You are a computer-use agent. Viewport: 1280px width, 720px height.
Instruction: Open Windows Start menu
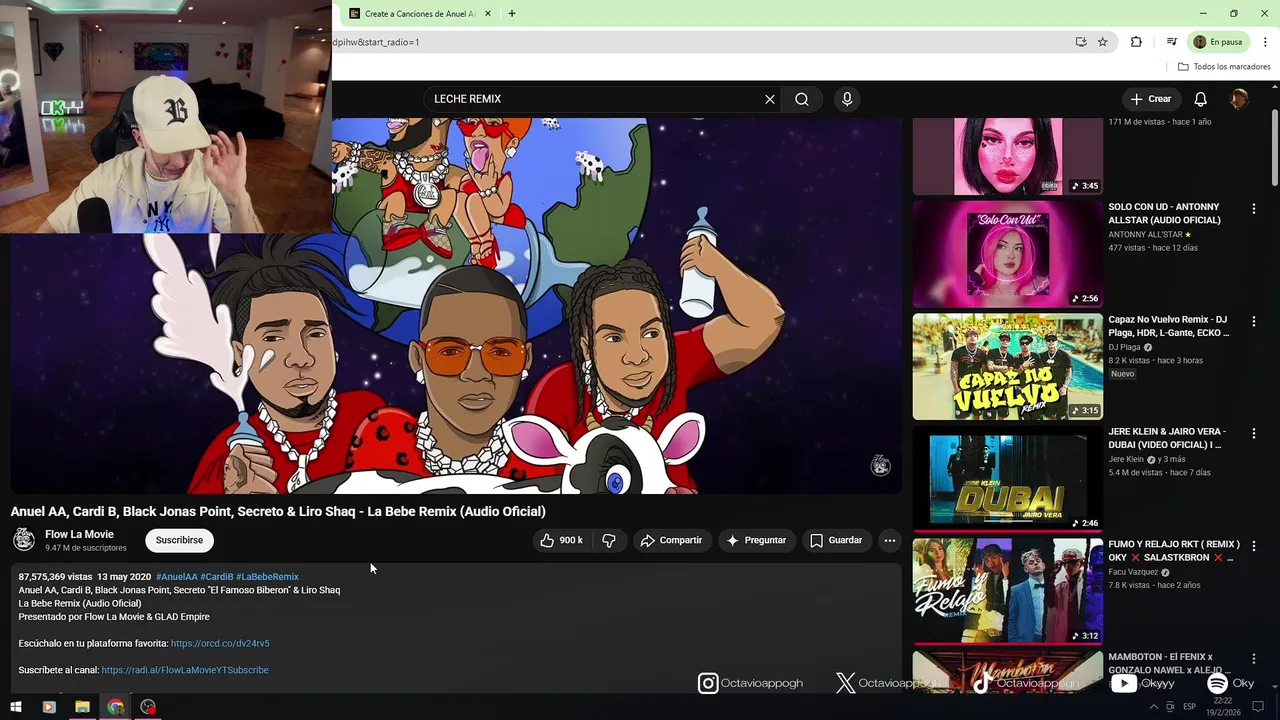(16, 707)
